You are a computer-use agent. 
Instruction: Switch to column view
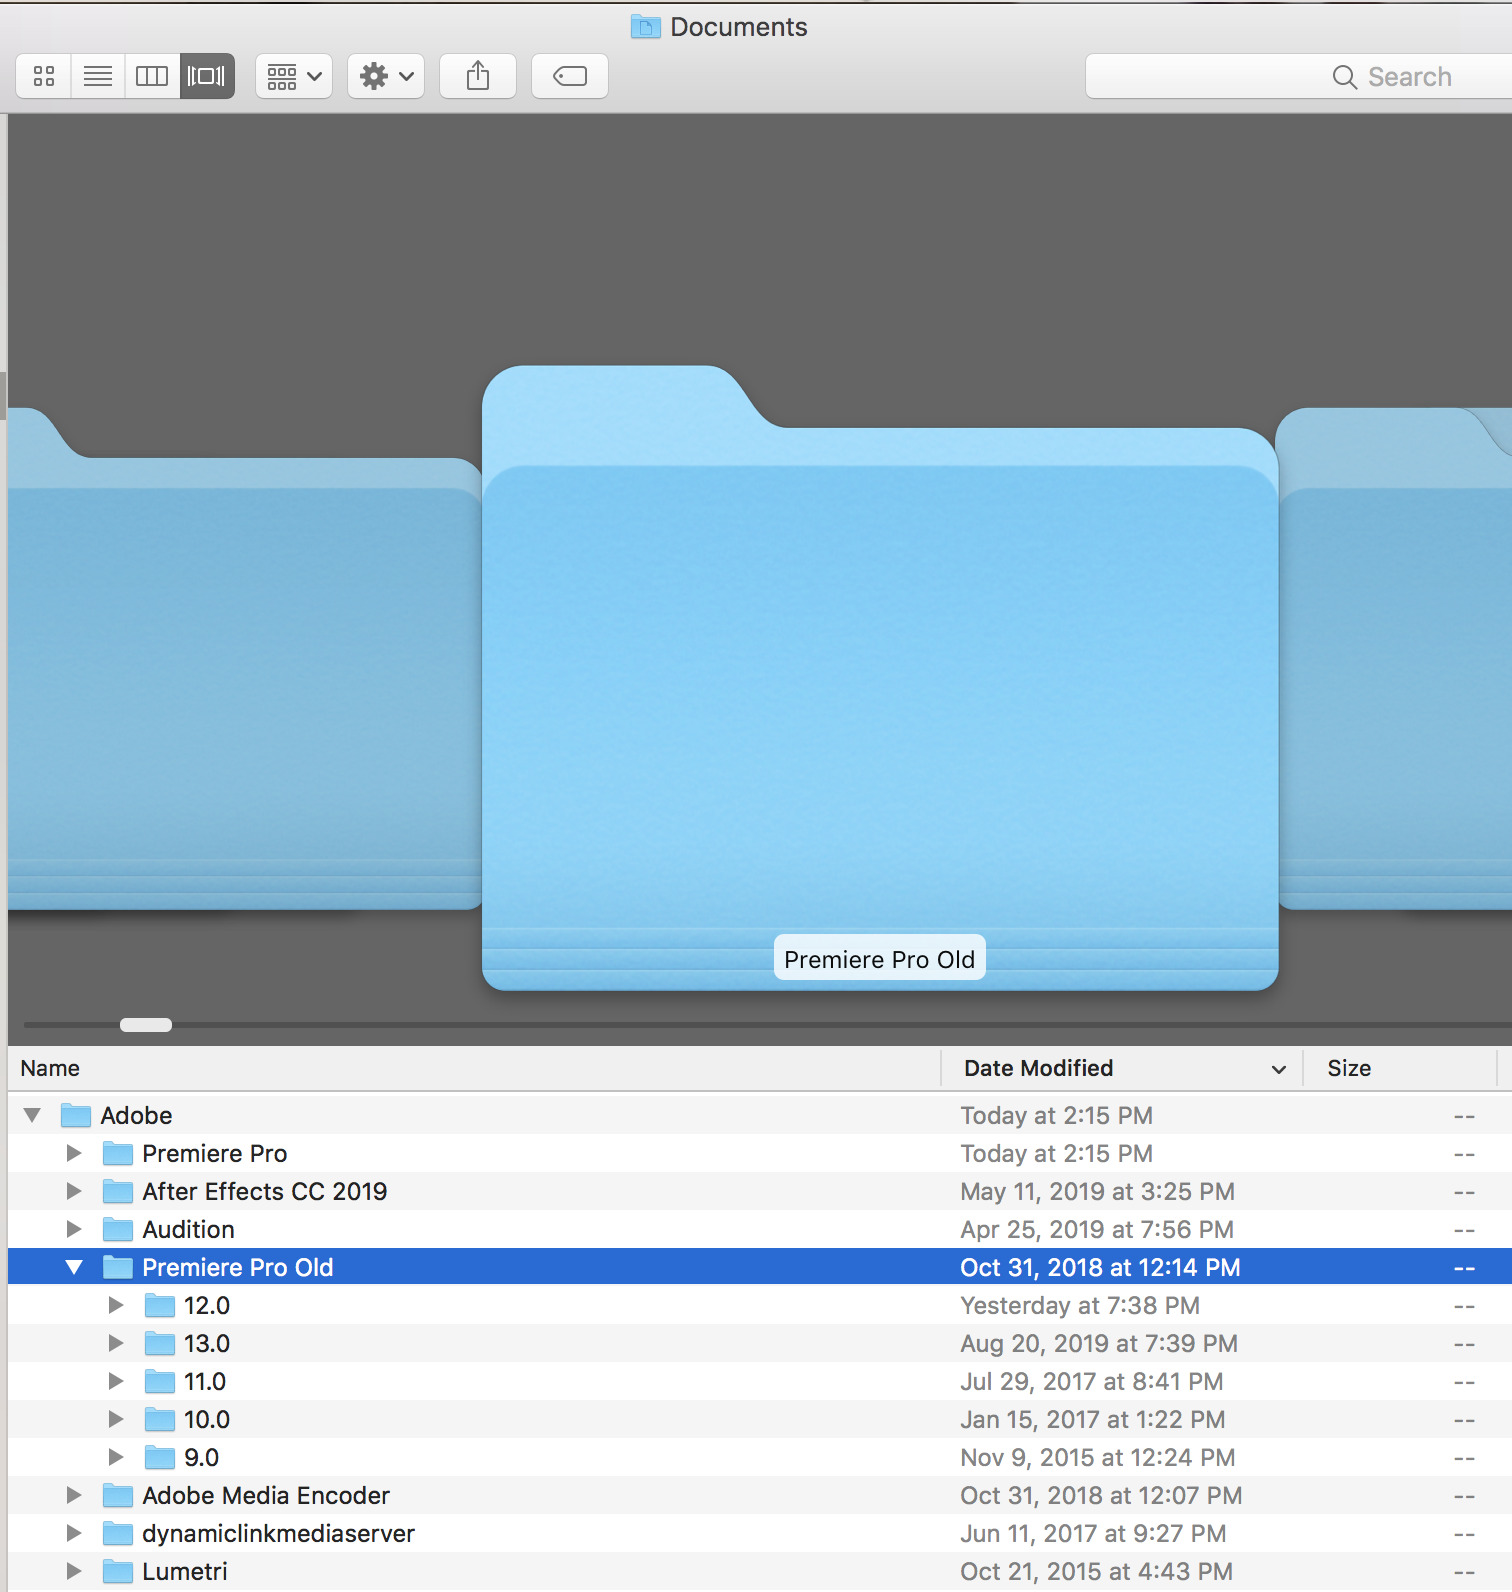point(152,76)
